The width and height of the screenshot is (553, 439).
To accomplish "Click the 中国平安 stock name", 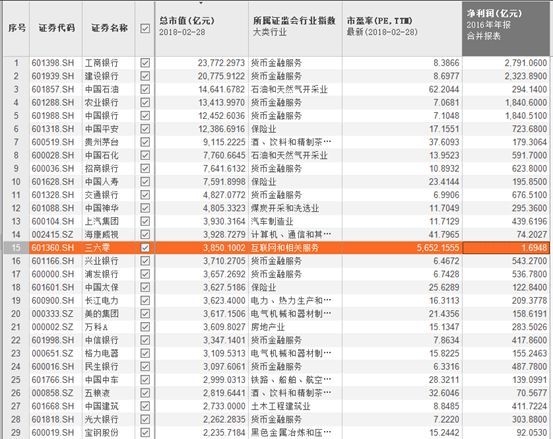I will [102, 129].
